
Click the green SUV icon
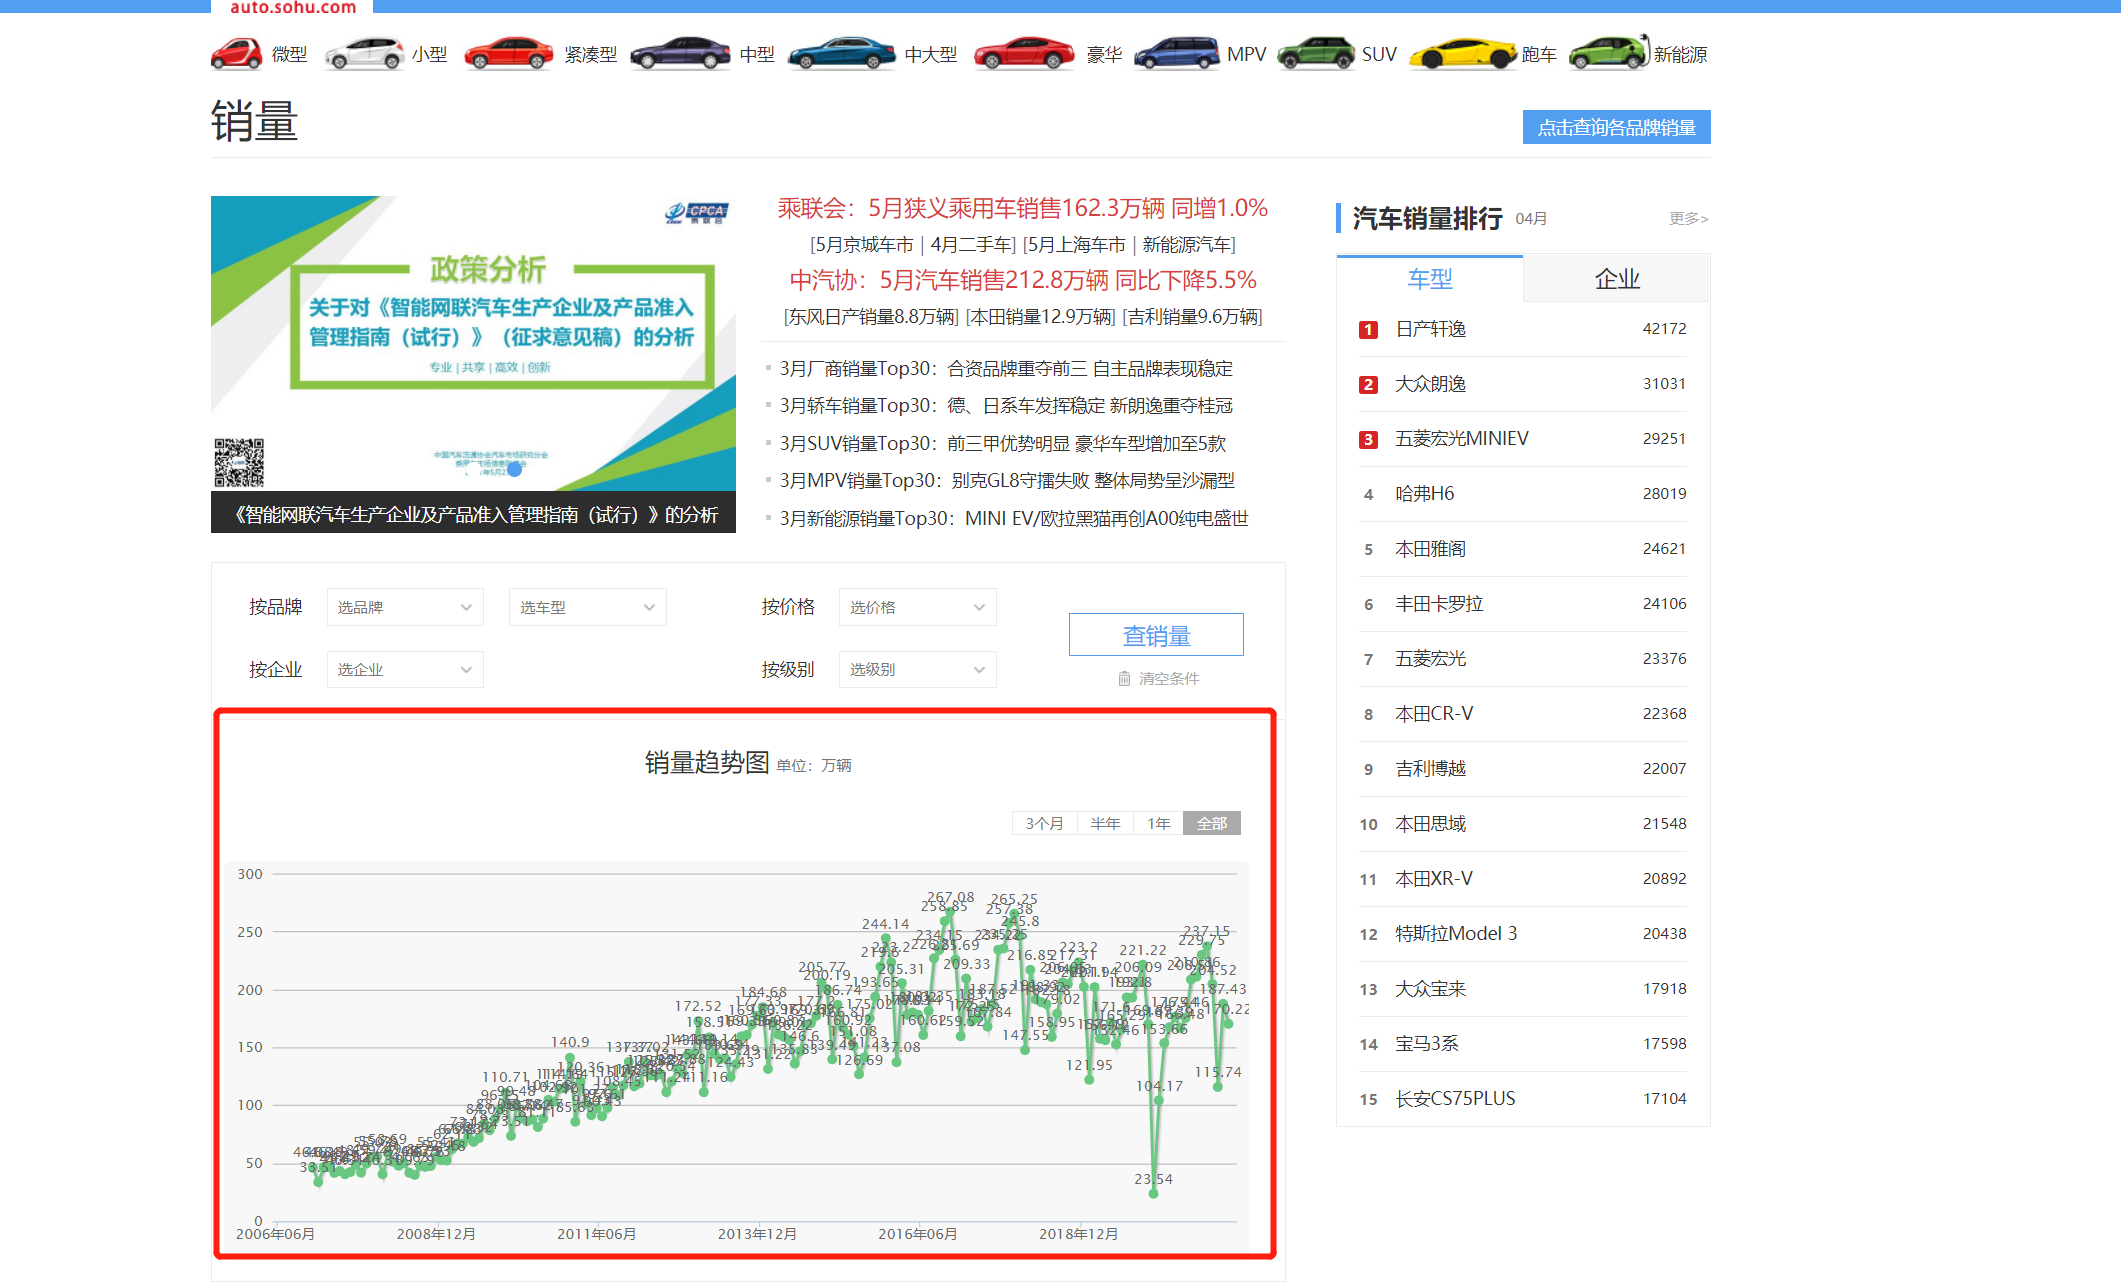click(x=1315, y=54)
